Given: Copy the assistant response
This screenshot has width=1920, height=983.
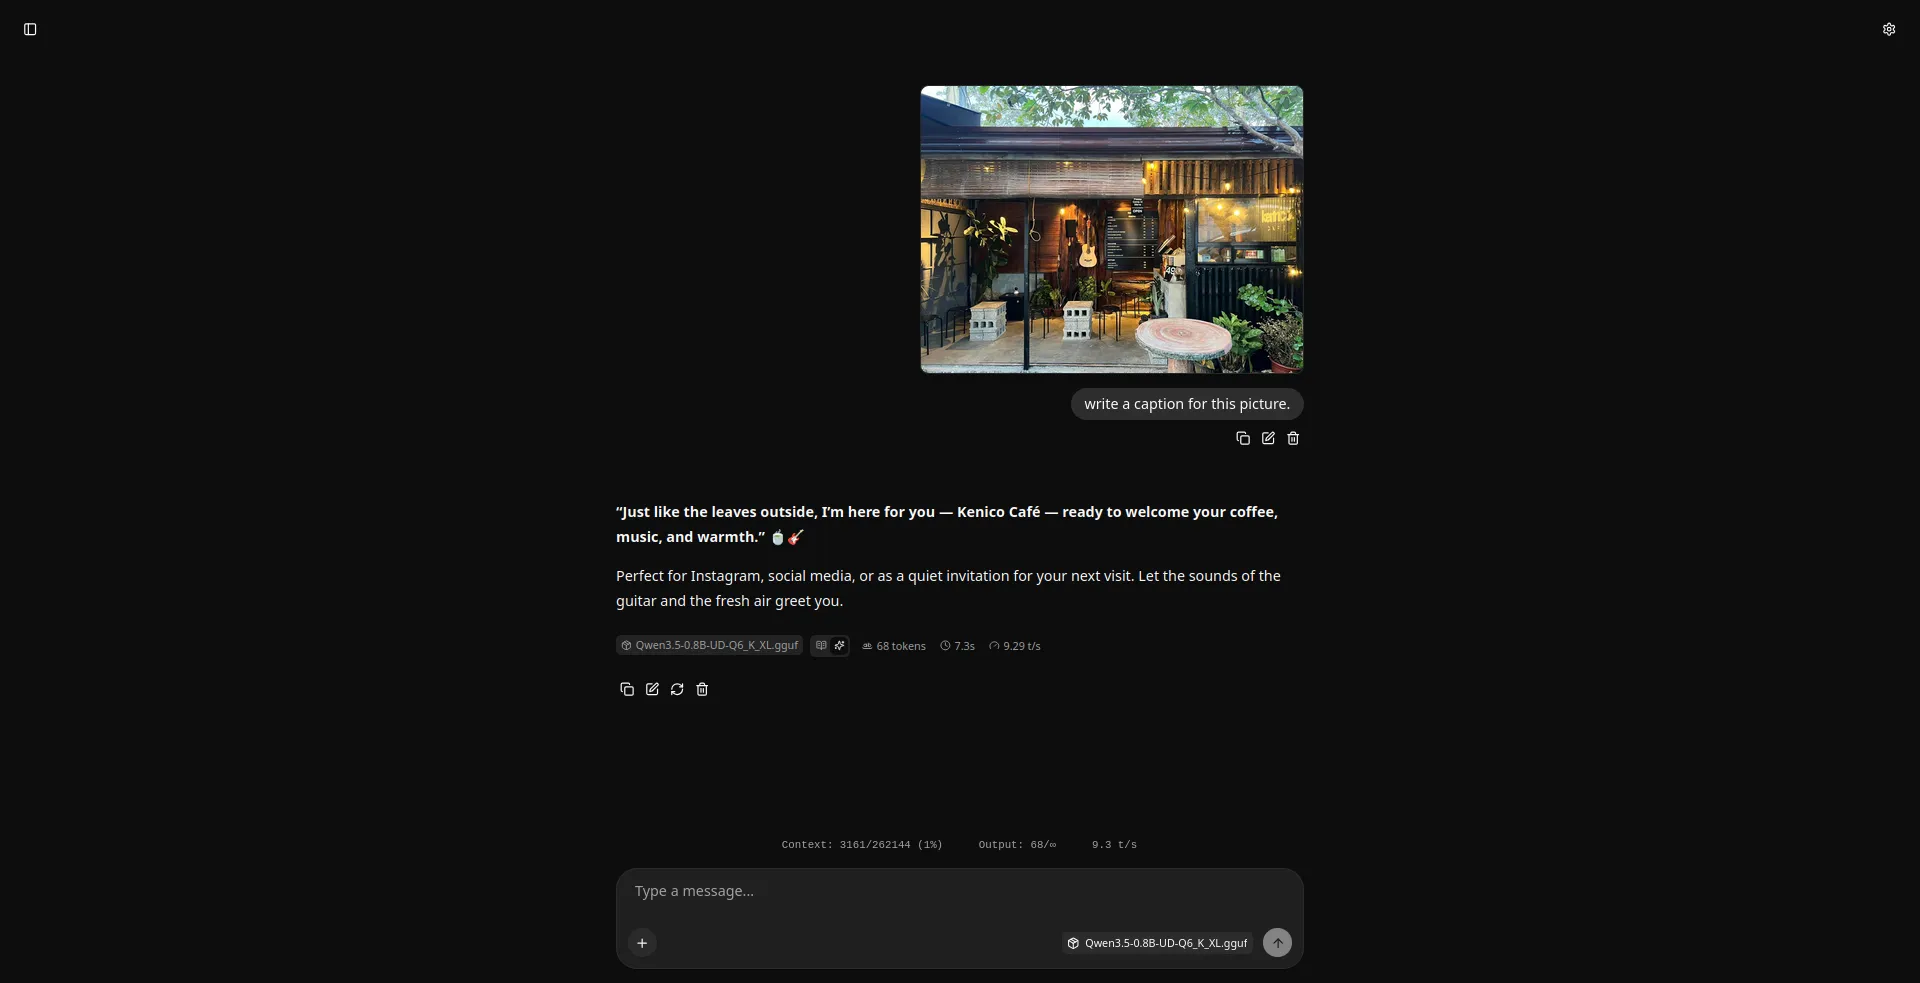Looking at the screenshot, I should 627,689.
